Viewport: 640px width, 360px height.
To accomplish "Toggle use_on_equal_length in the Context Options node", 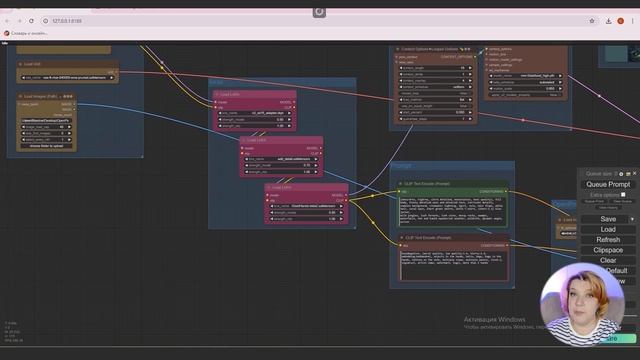I will tap(436, 106).
